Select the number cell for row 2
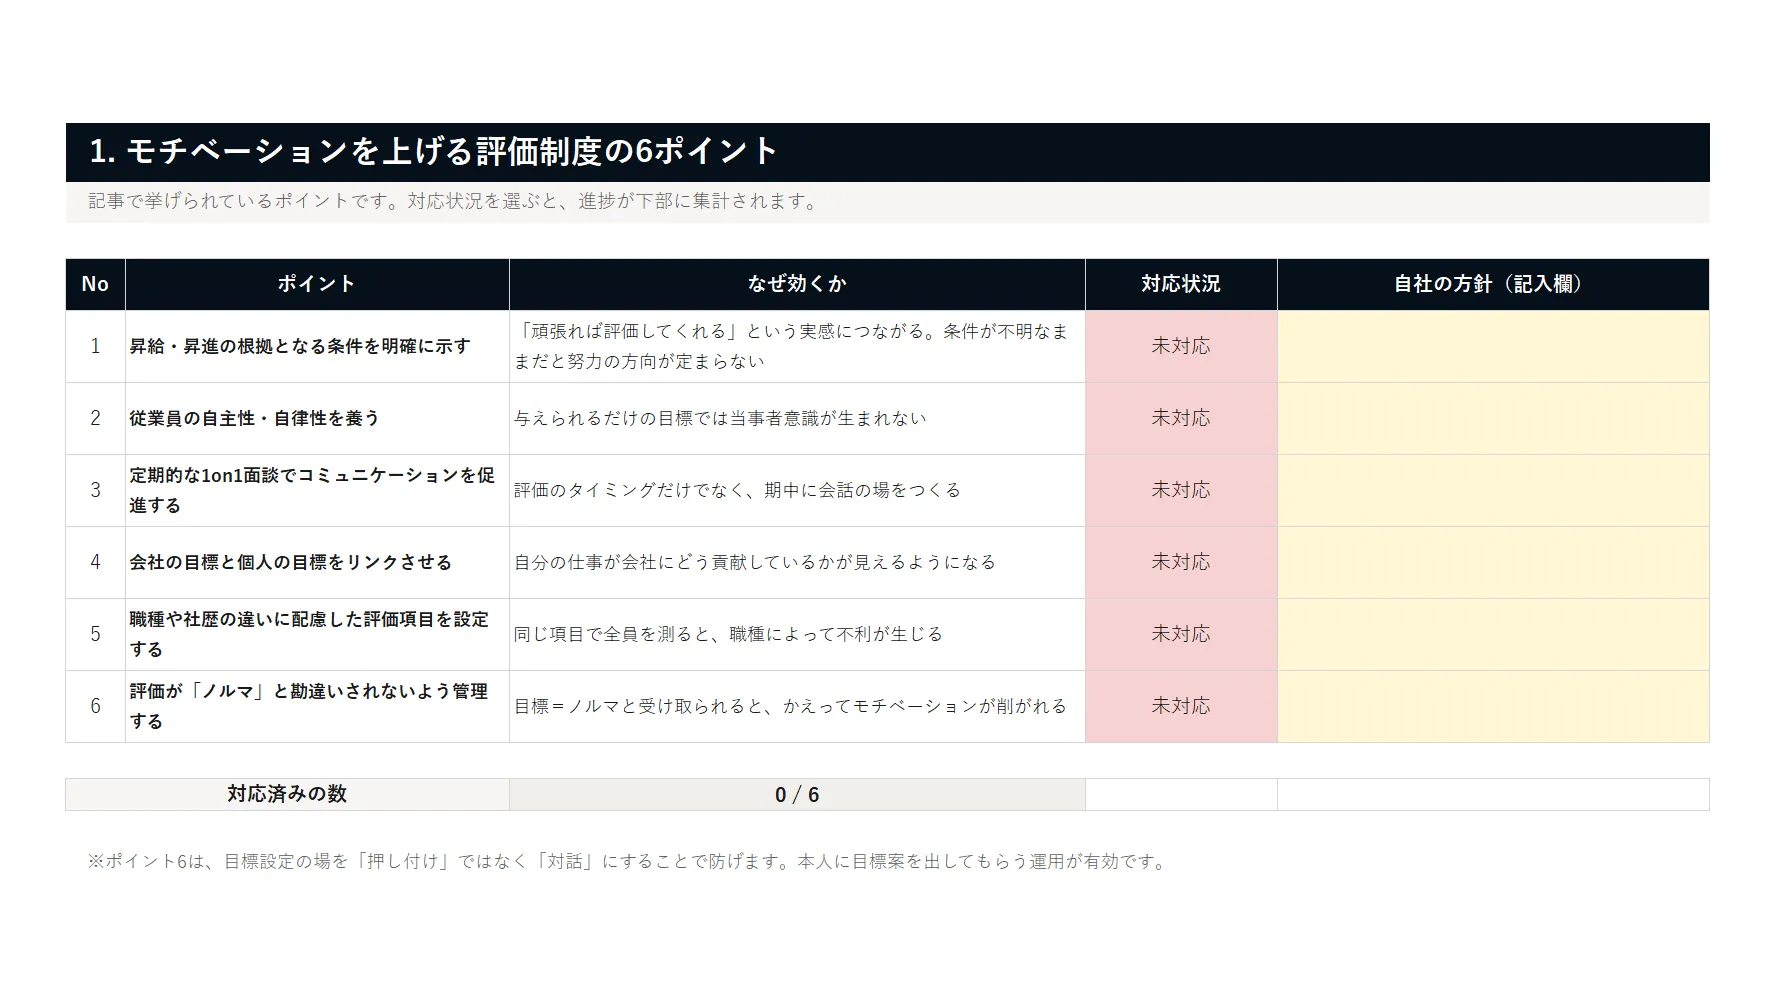This screenshot has height=999, width=1776. [x=95, y=418]
